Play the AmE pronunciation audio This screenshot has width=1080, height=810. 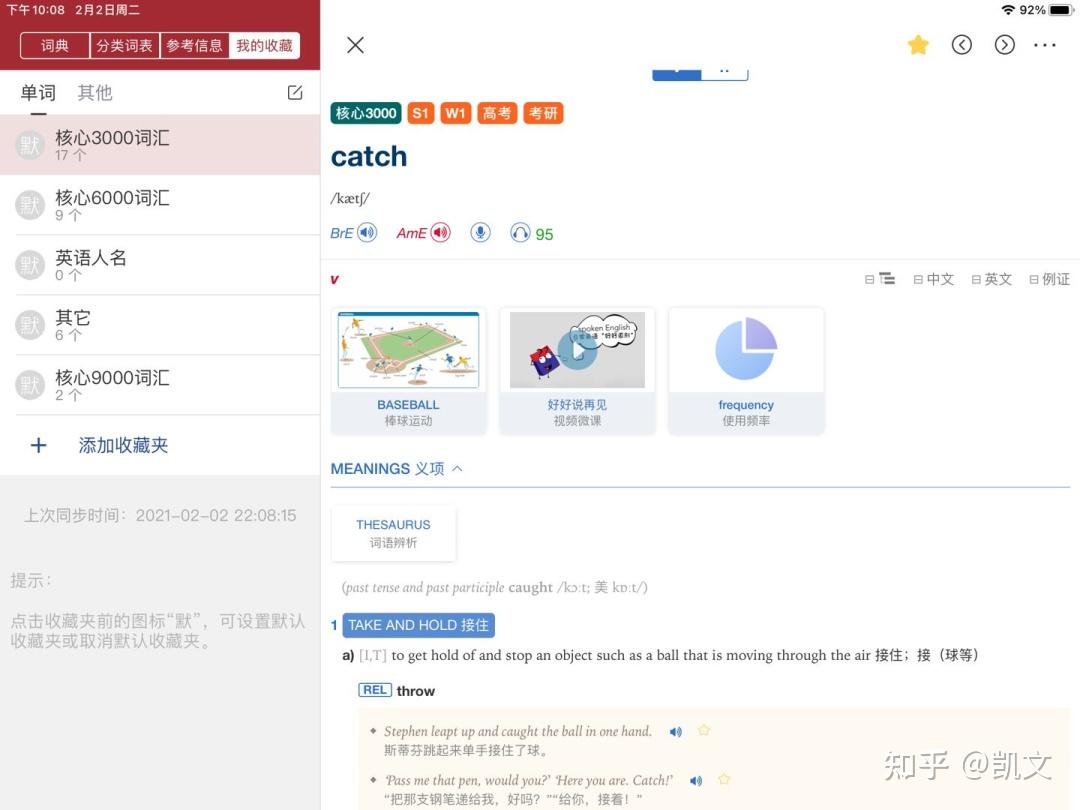click(441, 233)
